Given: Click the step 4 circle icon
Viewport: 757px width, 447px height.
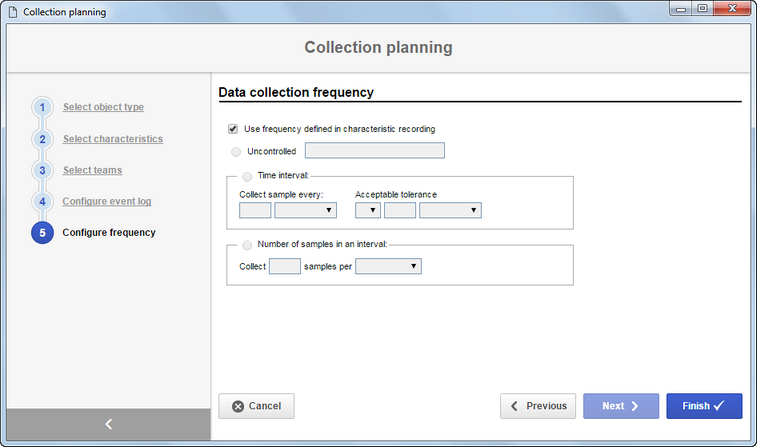Looking at the screenshot, I should (42, 201).
